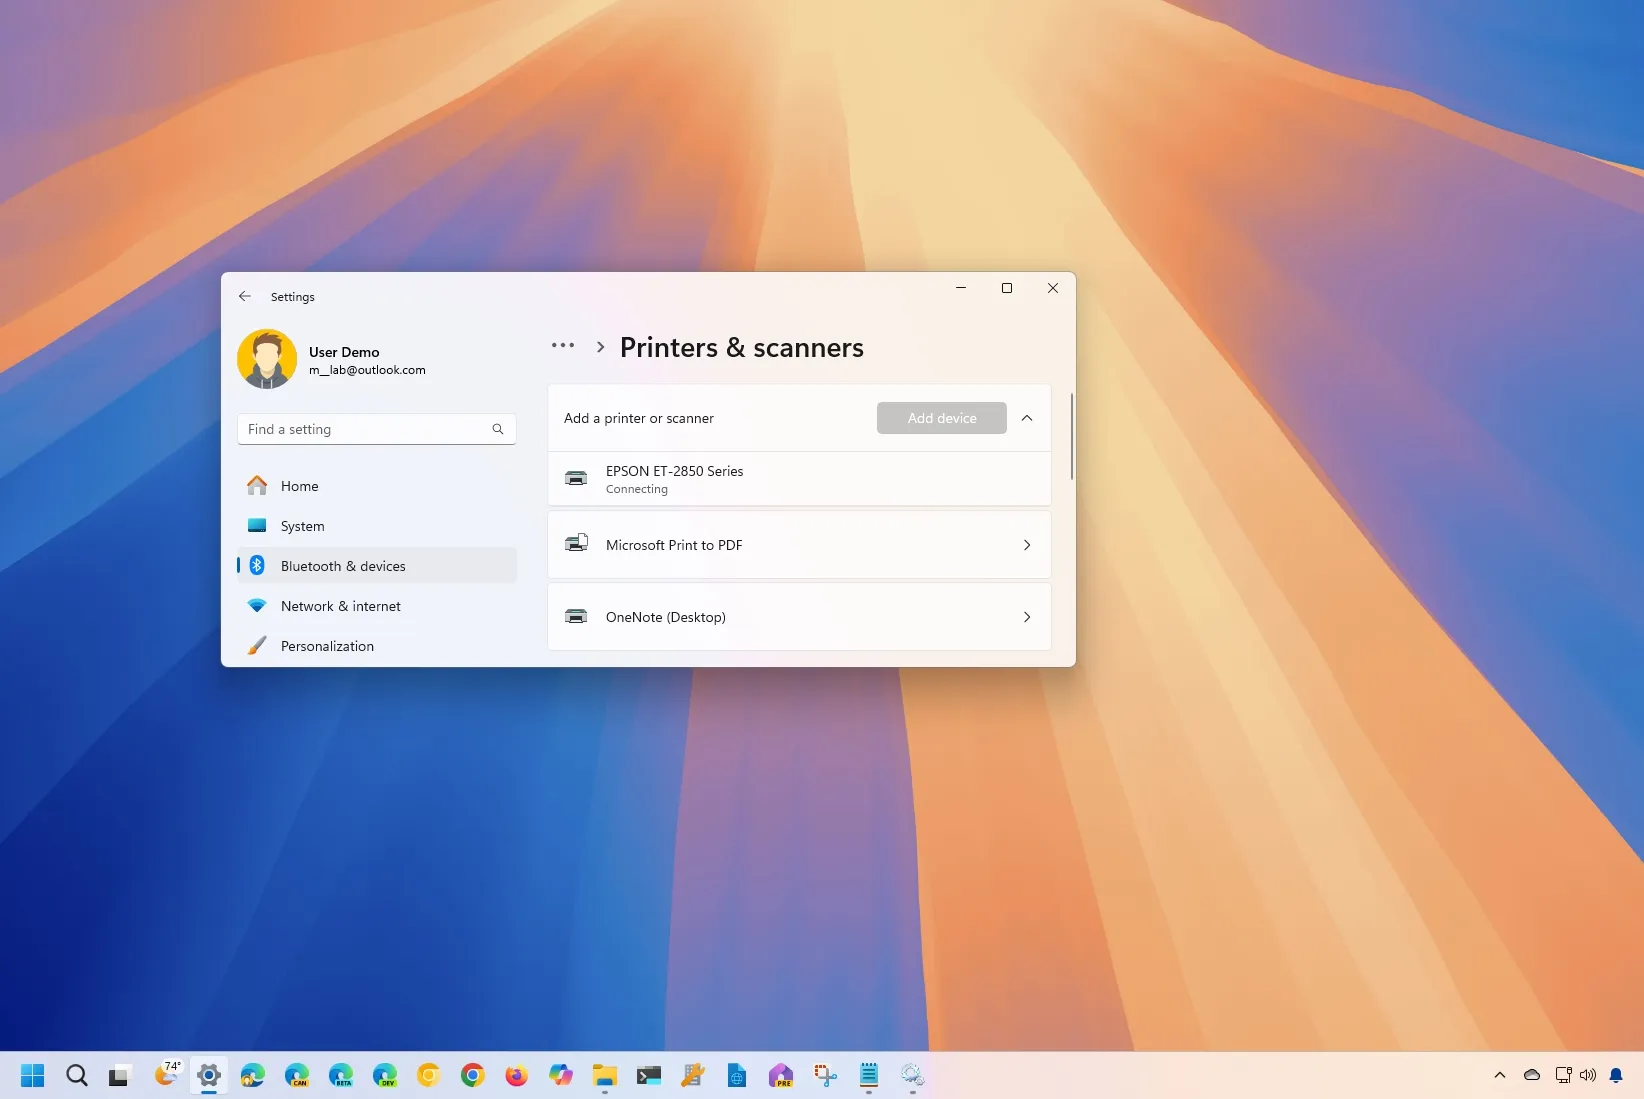Expand Microsoft Print to PDF options
Image resolution: width=1644 pixels, height=1099 pixels.
(1026, 545)
